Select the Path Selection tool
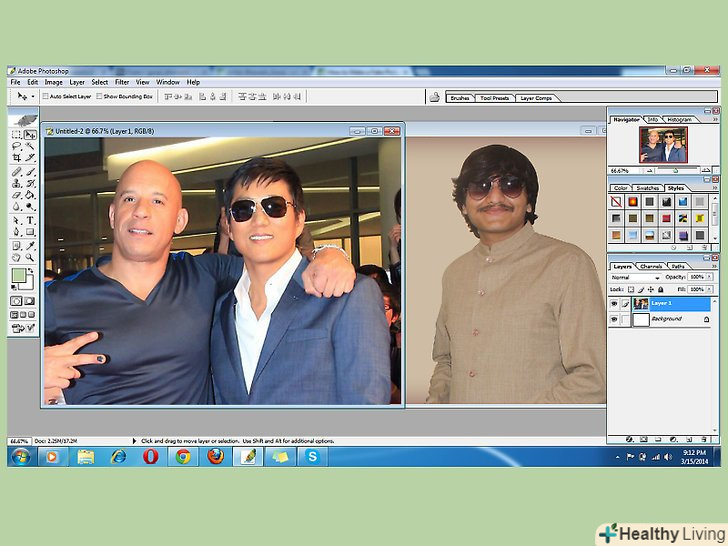 click(17, 221)
